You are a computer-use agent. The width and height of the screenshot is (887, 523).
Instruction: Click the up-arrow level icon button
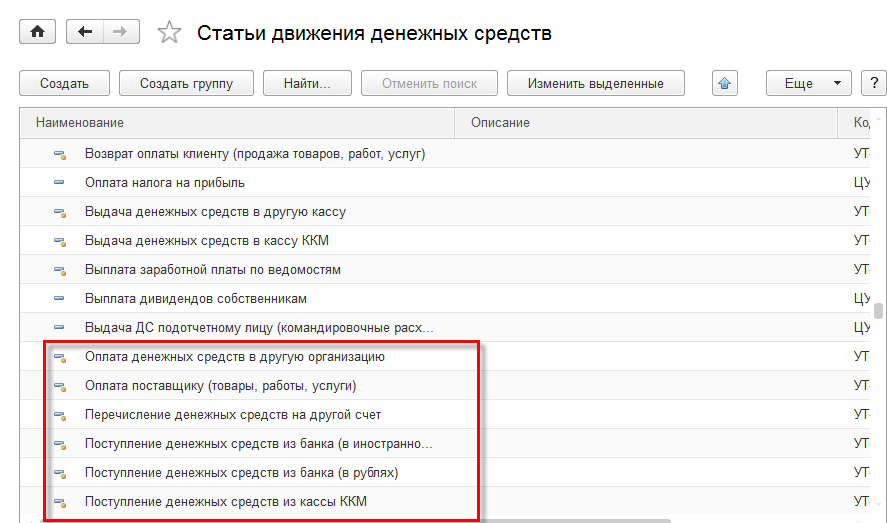(x=725, y=83)
